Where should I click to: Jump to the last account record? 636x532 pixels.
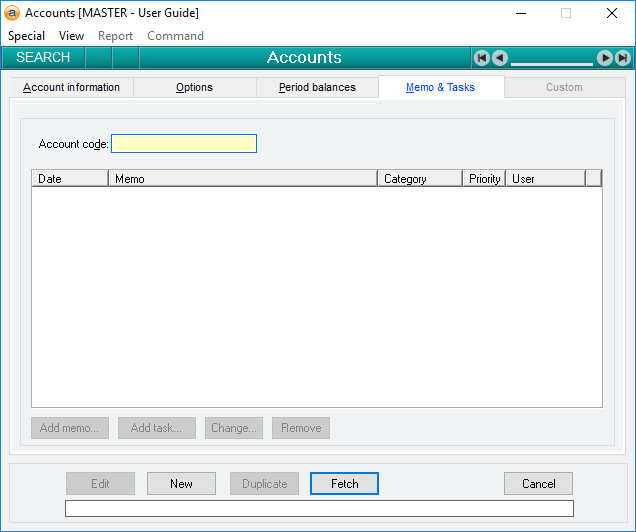click(x=623, y=58)
